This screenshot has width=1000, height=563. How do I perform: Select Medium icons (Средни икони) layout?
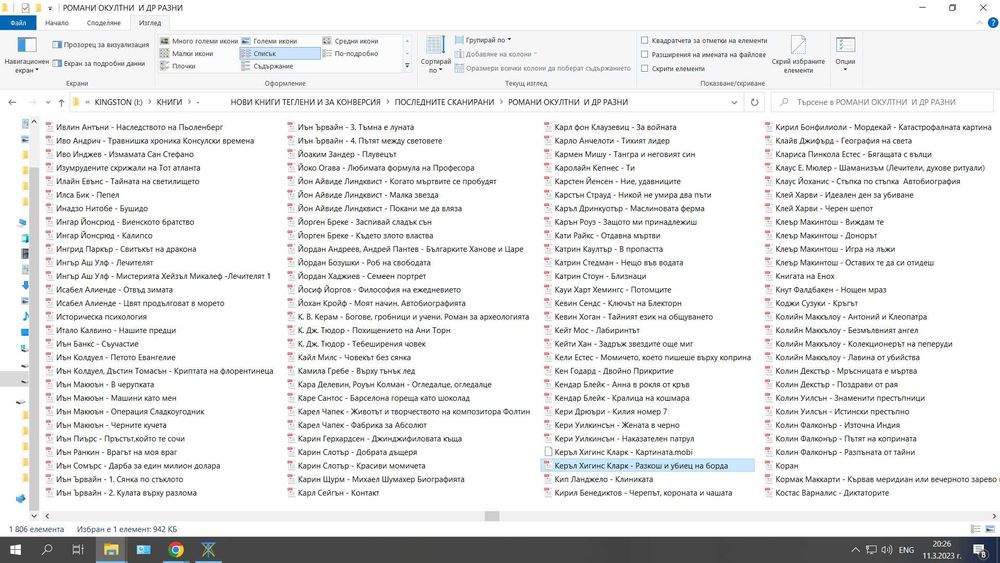point(351,41)
